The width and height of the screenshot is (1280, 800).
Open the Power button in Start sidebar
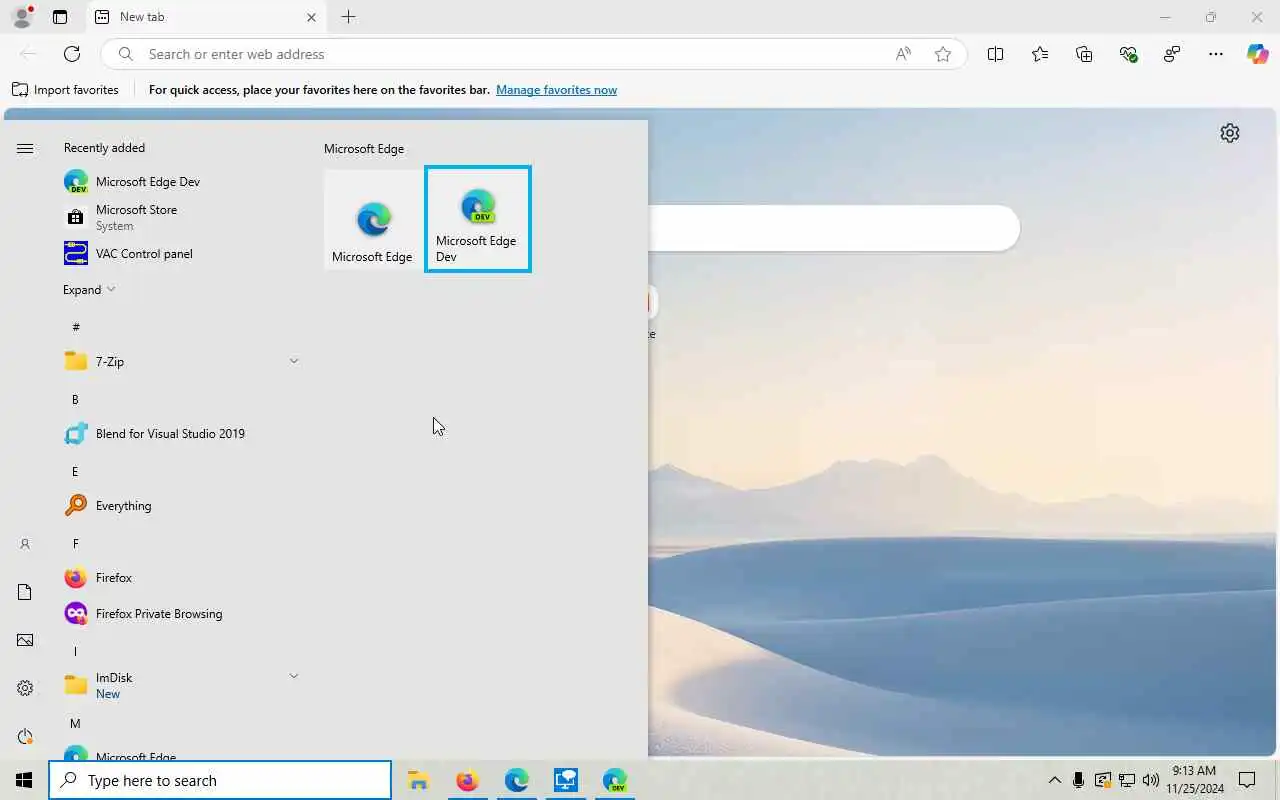click(25, 736)
